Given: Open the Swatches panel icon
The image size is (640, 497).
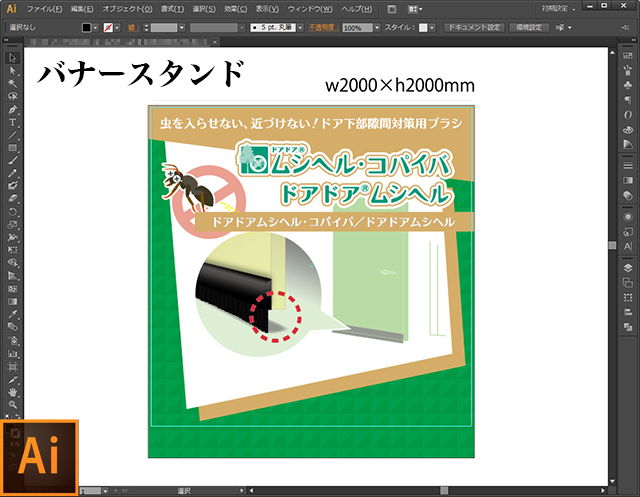Looking at the screenshot, I should (x=628, y=56).
